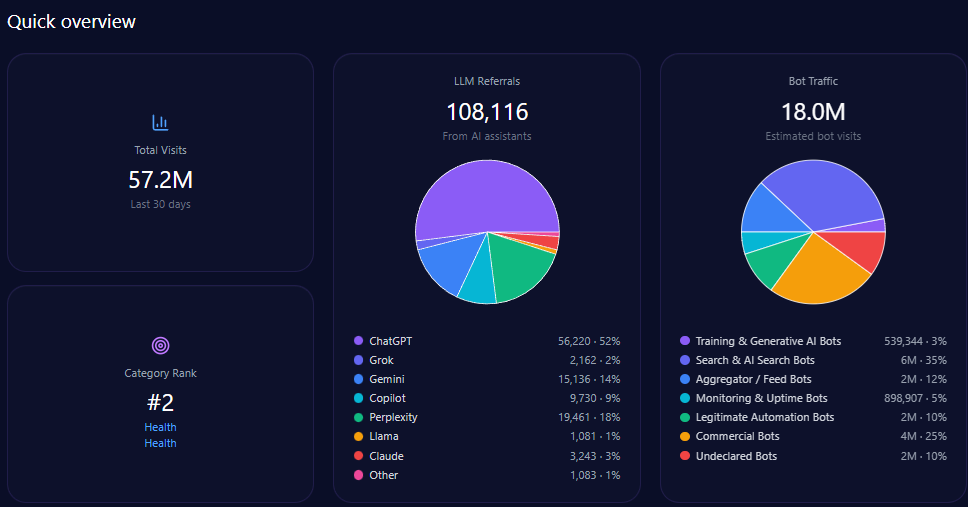The width and height of the screenshot is (968, 507).
Task: Click the orange Commercial Bots legend dot
Action: 685,436
